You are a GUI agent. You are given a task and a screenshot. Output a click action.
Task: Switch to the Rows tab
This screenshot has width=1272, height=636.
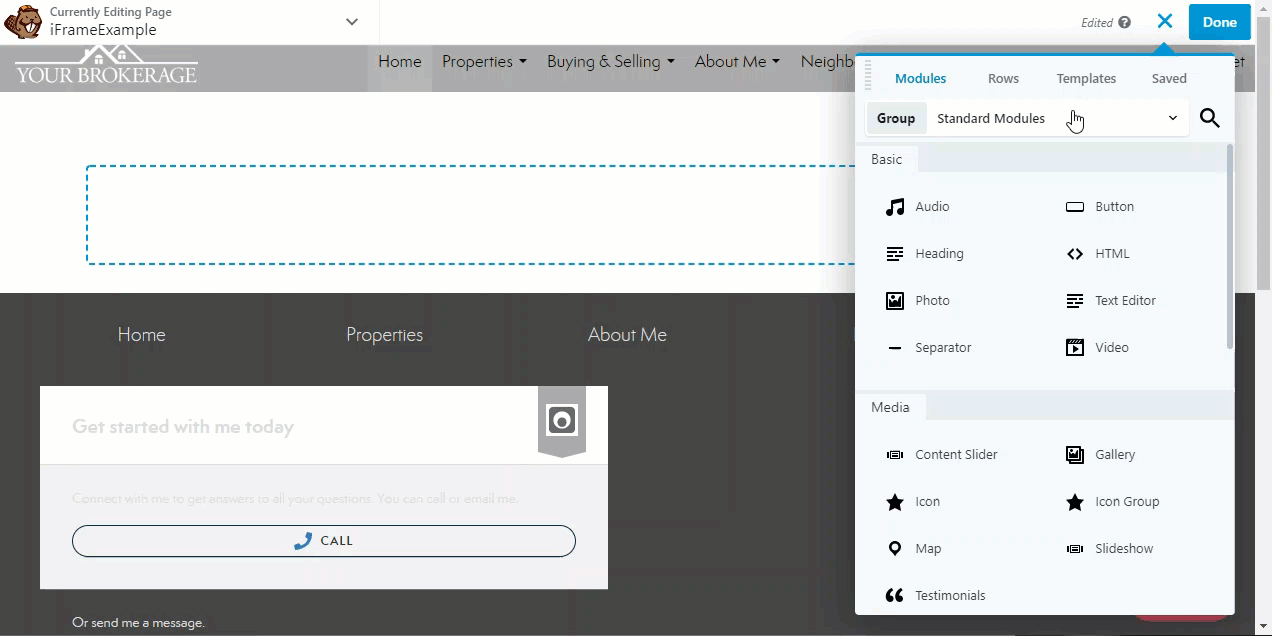1003,79
